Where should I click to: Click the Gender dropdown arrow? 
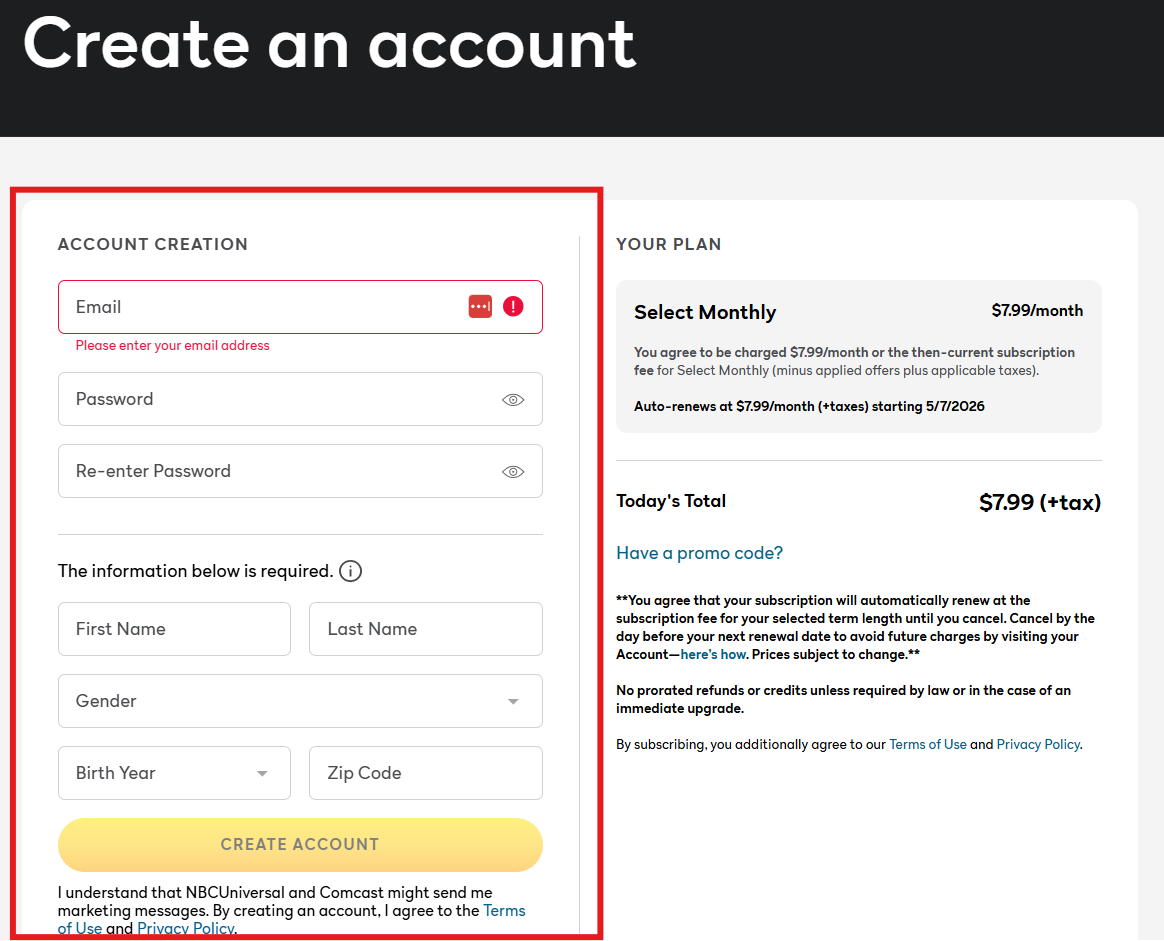pyautogui.click(x=513, y=702)
